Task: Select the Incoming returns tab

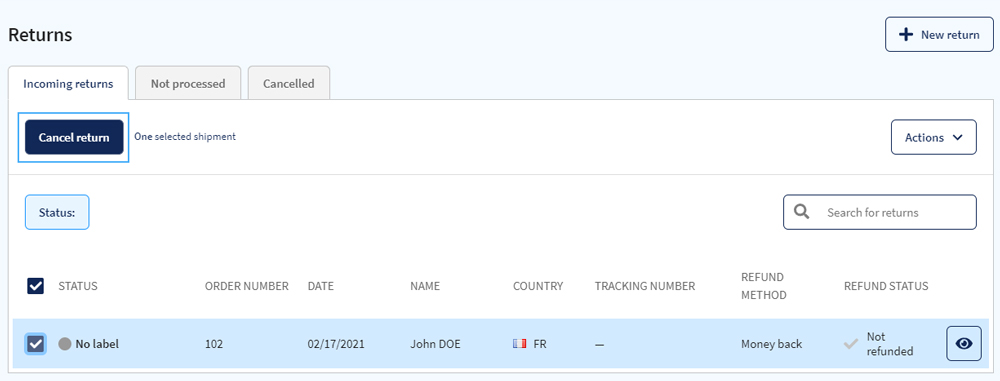Action: pos(68,84)
